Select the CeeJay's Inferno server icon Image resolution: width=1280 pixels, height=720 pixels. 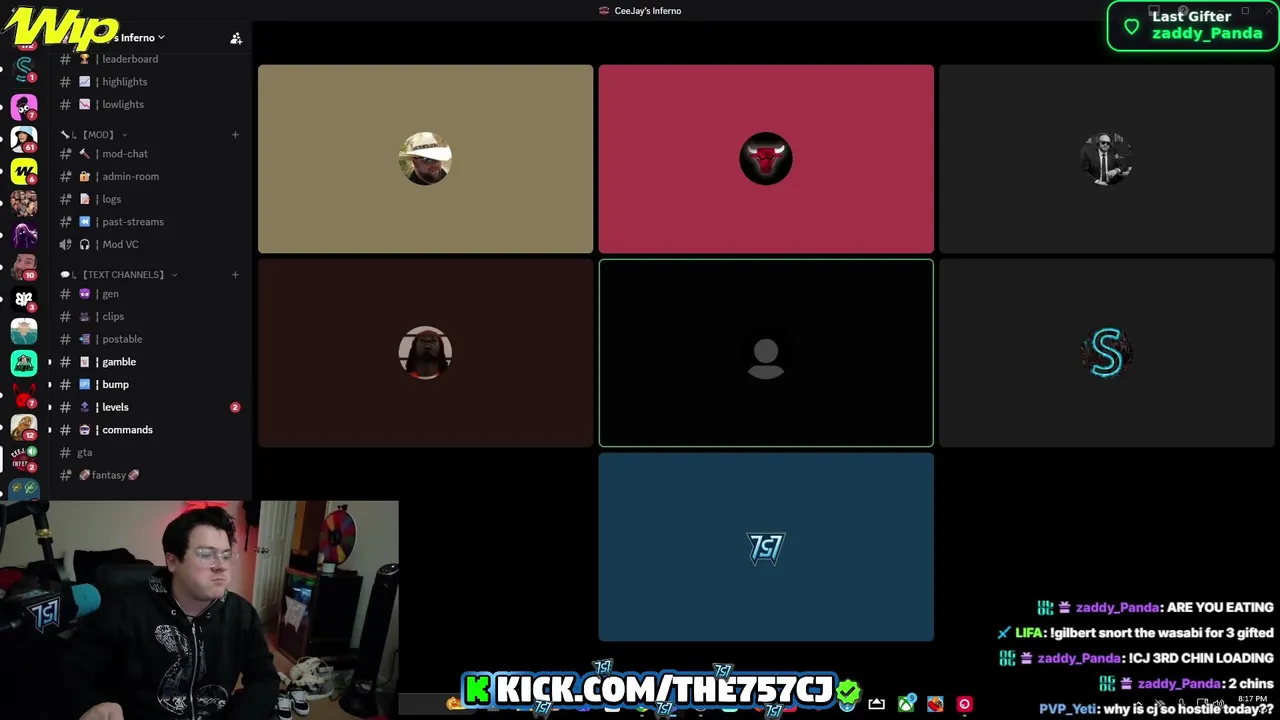tap(24, 459)
